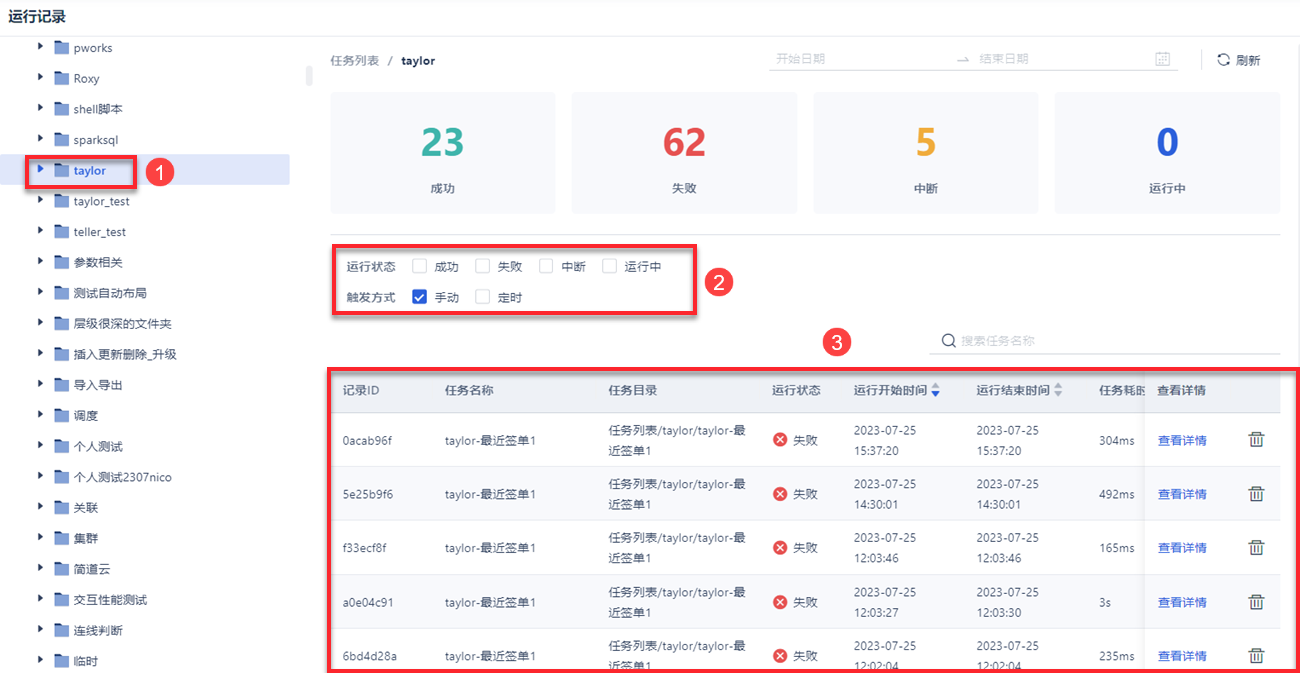The width and height of the screenshot is (1300, 673).
Task: Click the Roxy folder icon
Action: tap(61, 78)
